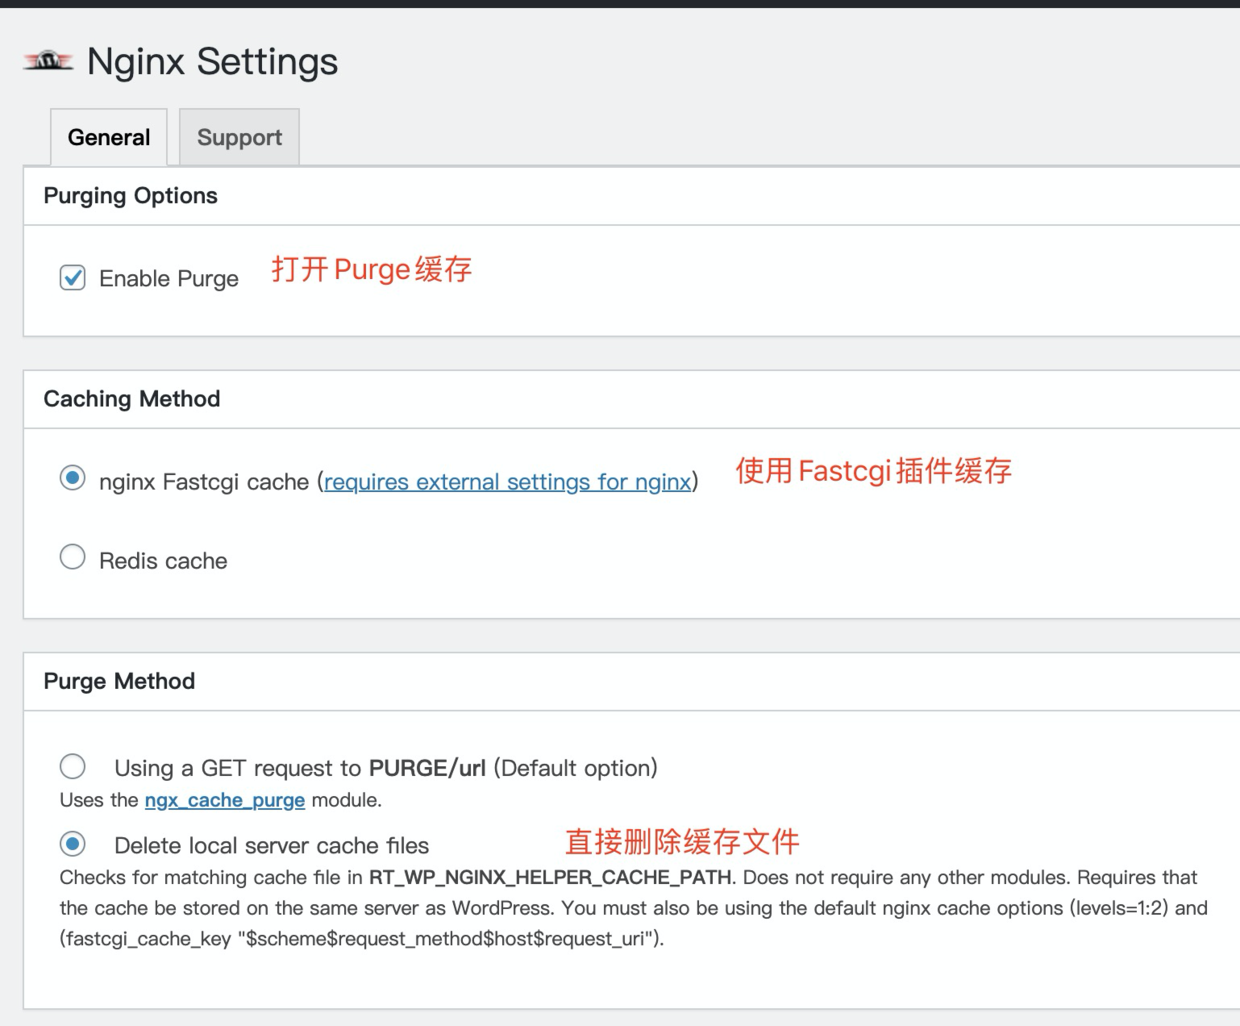Click the Using a GET request label text
This screenshot has width=1240, height=1026.
pos(386,768)
